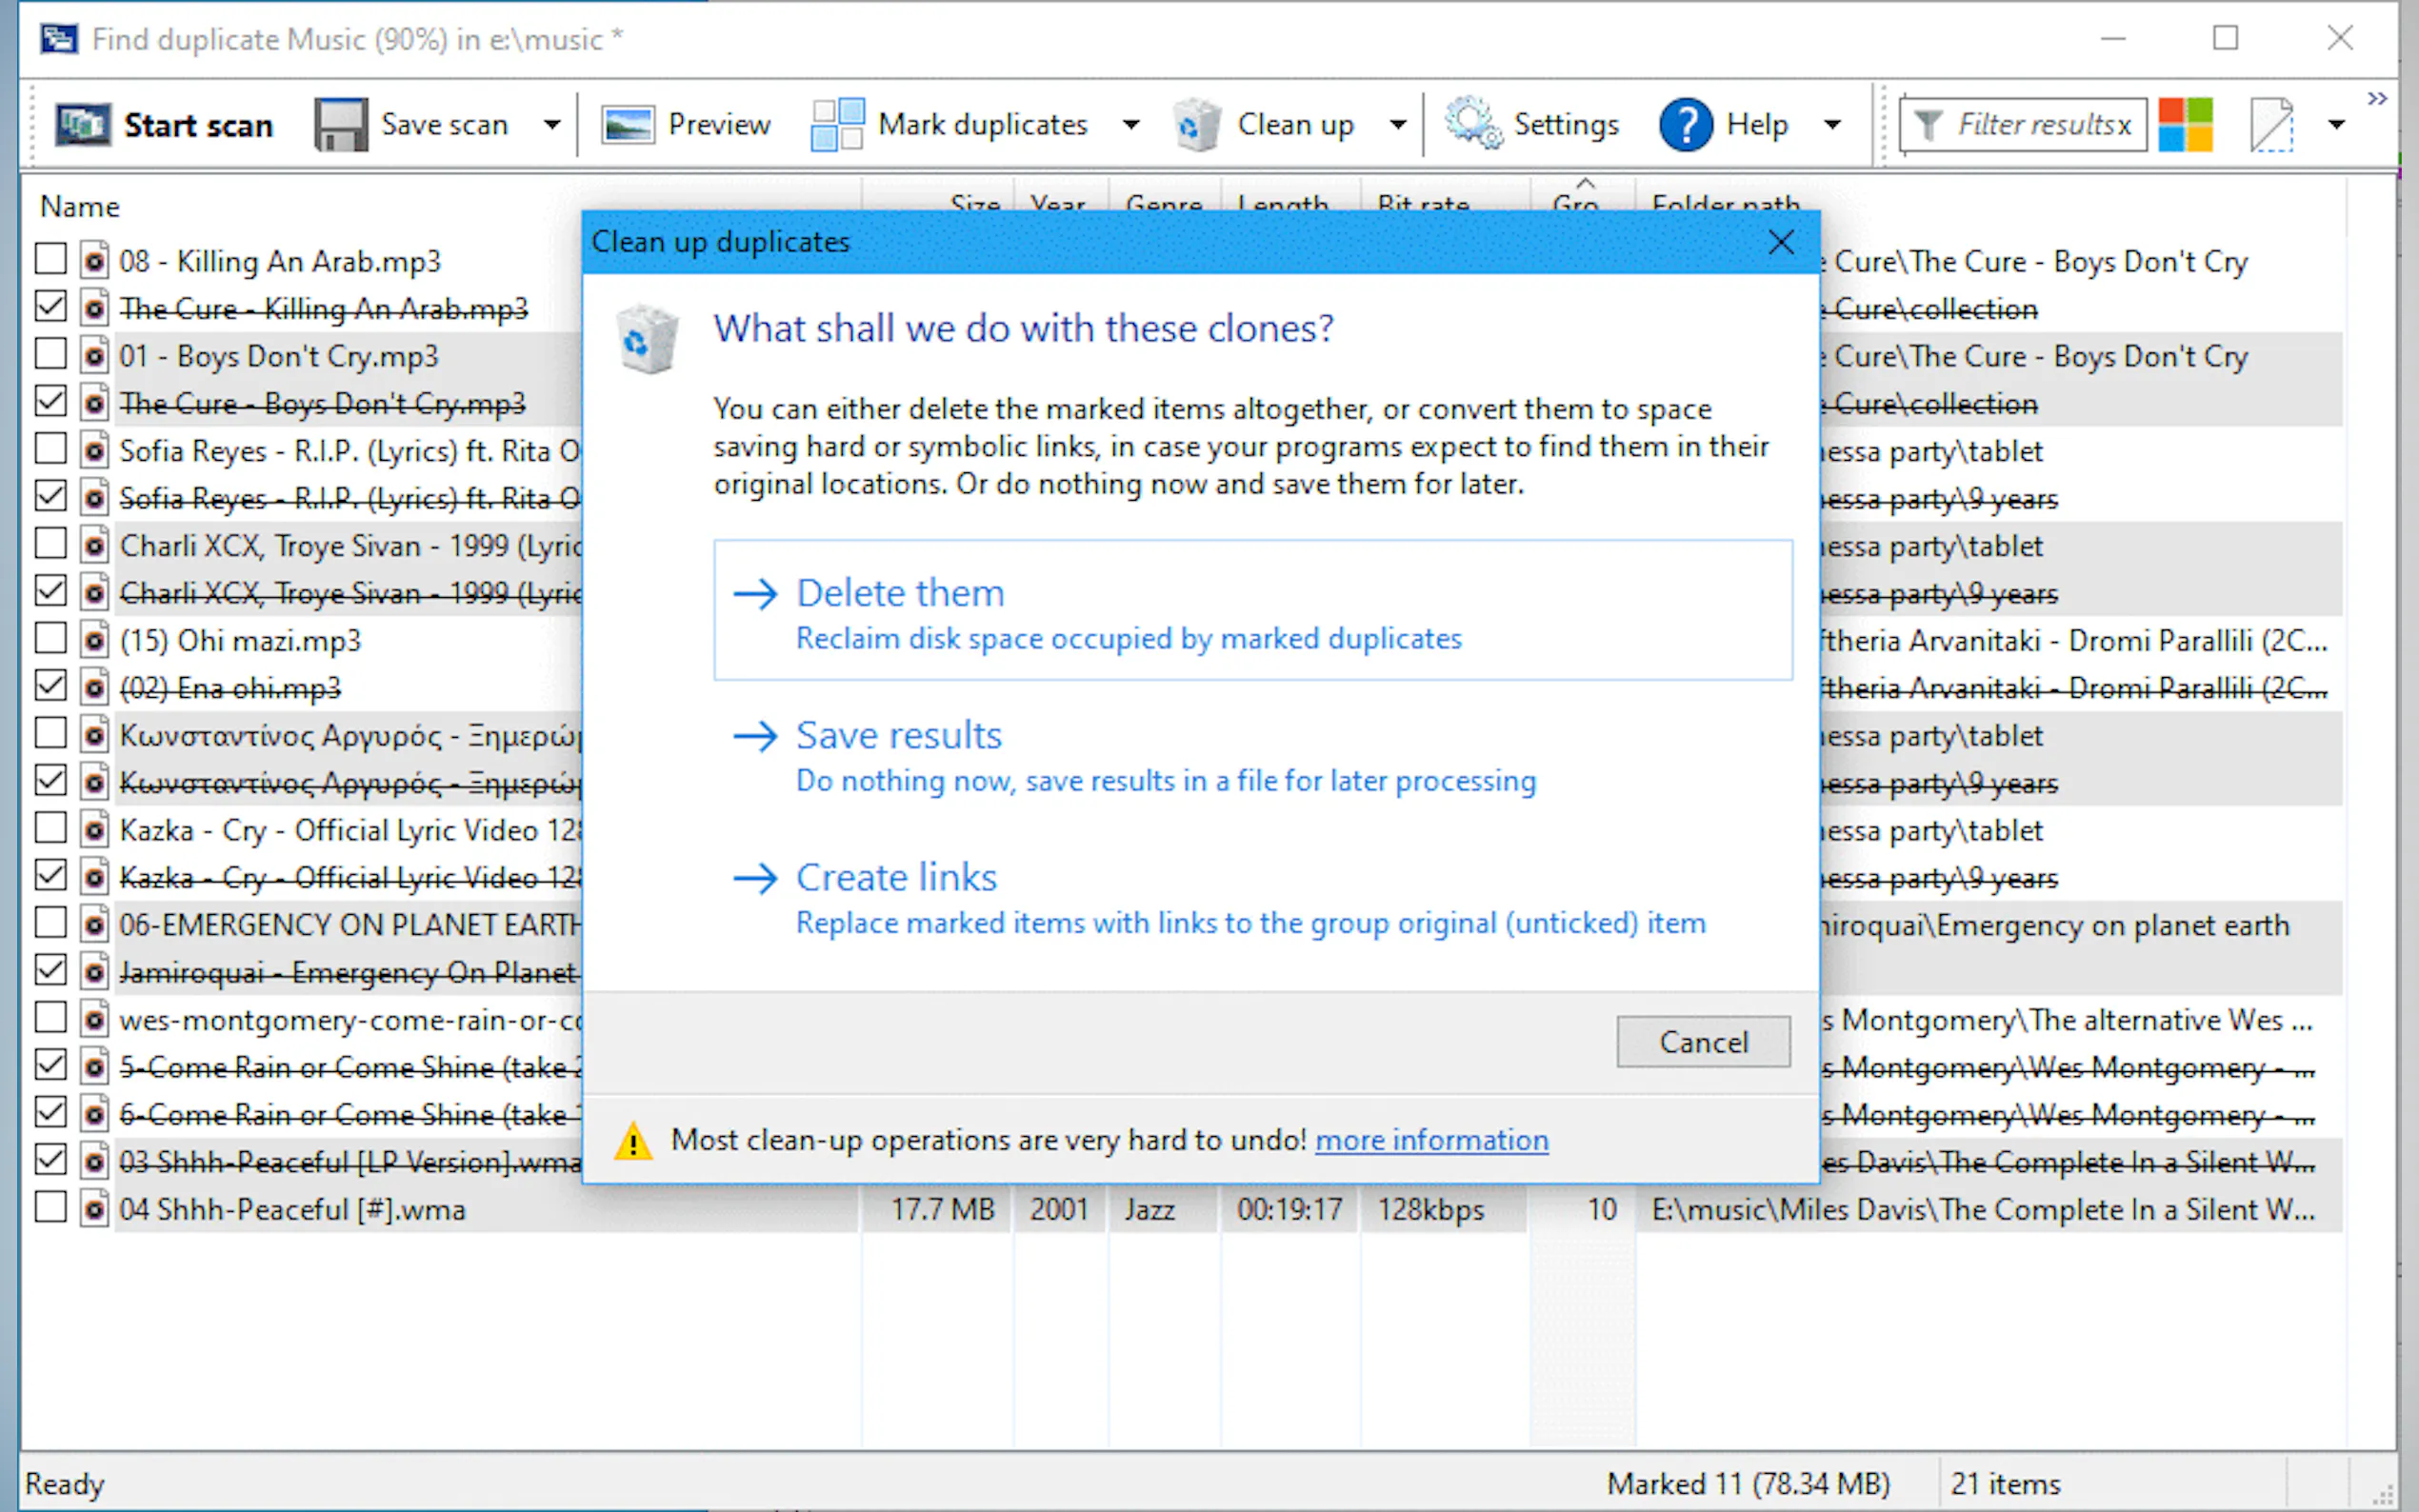Viewport: 2419px width, 1512px height.
Task: Open Preview via the picture icon
Action: [627, 125]
